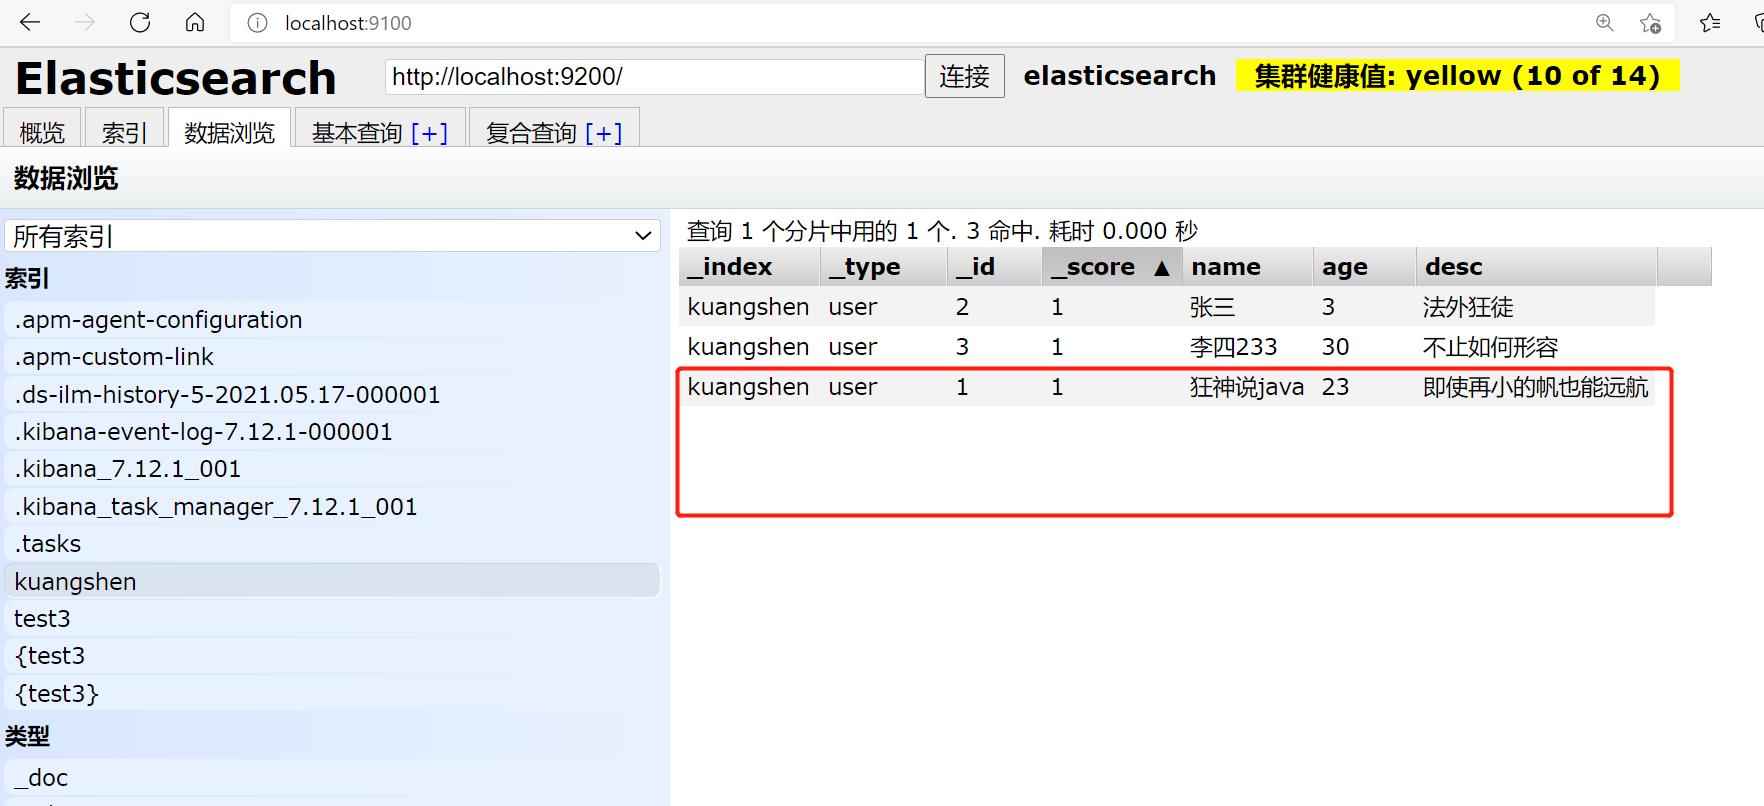
Task: Open the zoom magnifier icon in address bar
Action: coord(1604,22)
